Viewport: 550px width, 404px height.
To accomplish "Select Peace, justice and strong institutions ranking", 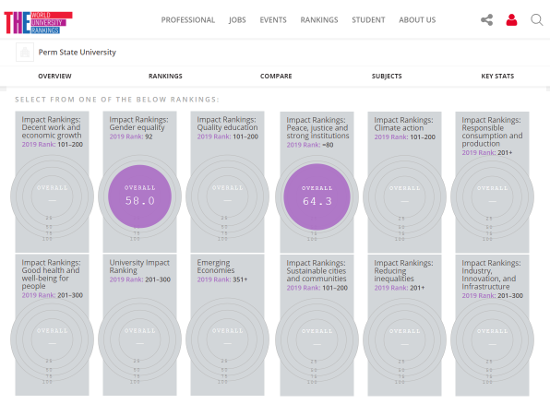I will coord(317,128).
